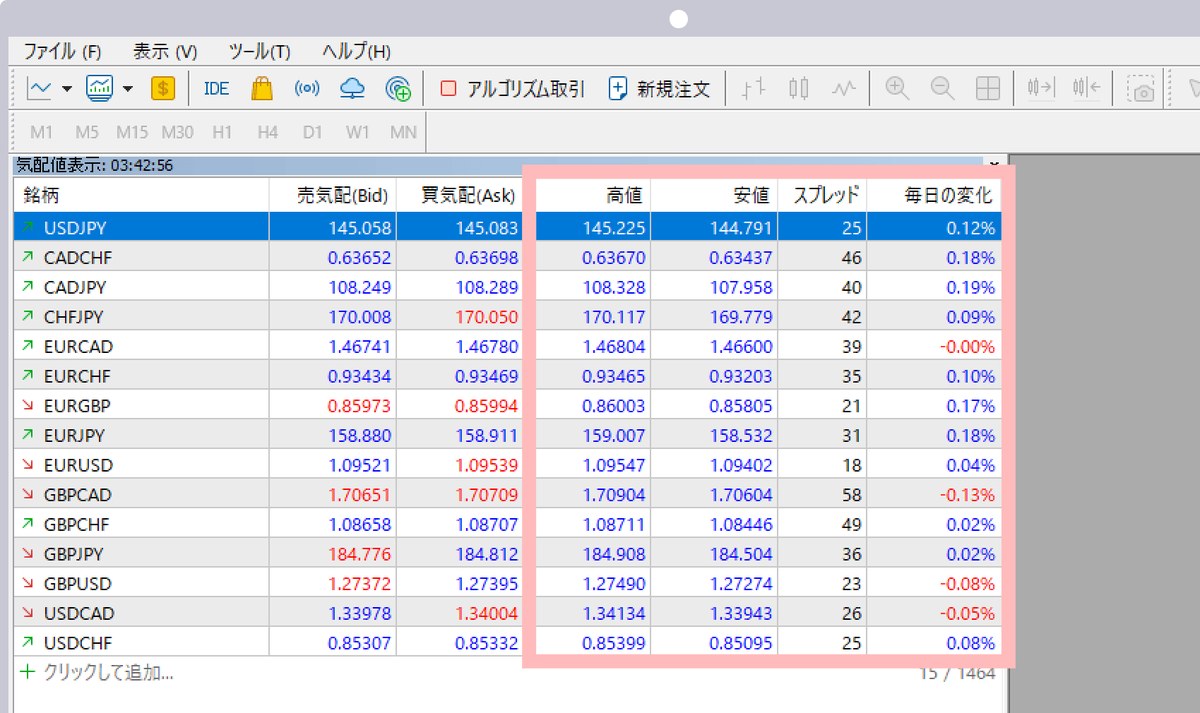Select CHFJPY symbol row
The image size is (1200, 713).
tap(507, 317)
